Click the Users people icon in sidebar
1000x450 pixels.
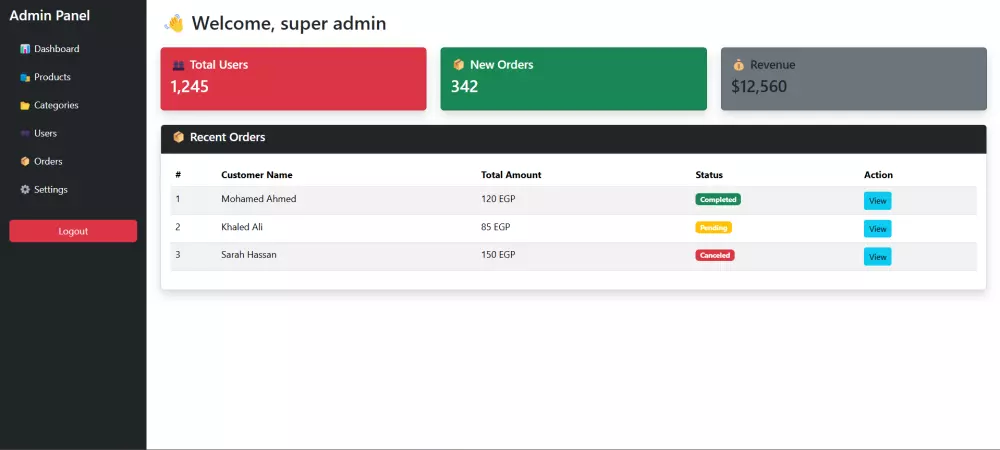pos(25,133)
